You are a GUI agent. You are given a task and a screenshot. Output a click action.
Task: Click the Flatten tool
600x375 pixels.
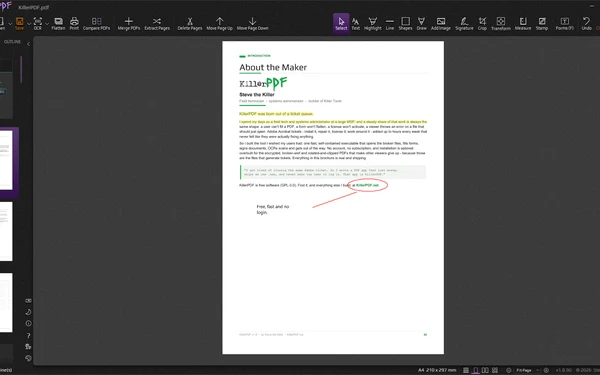point(58,23)
